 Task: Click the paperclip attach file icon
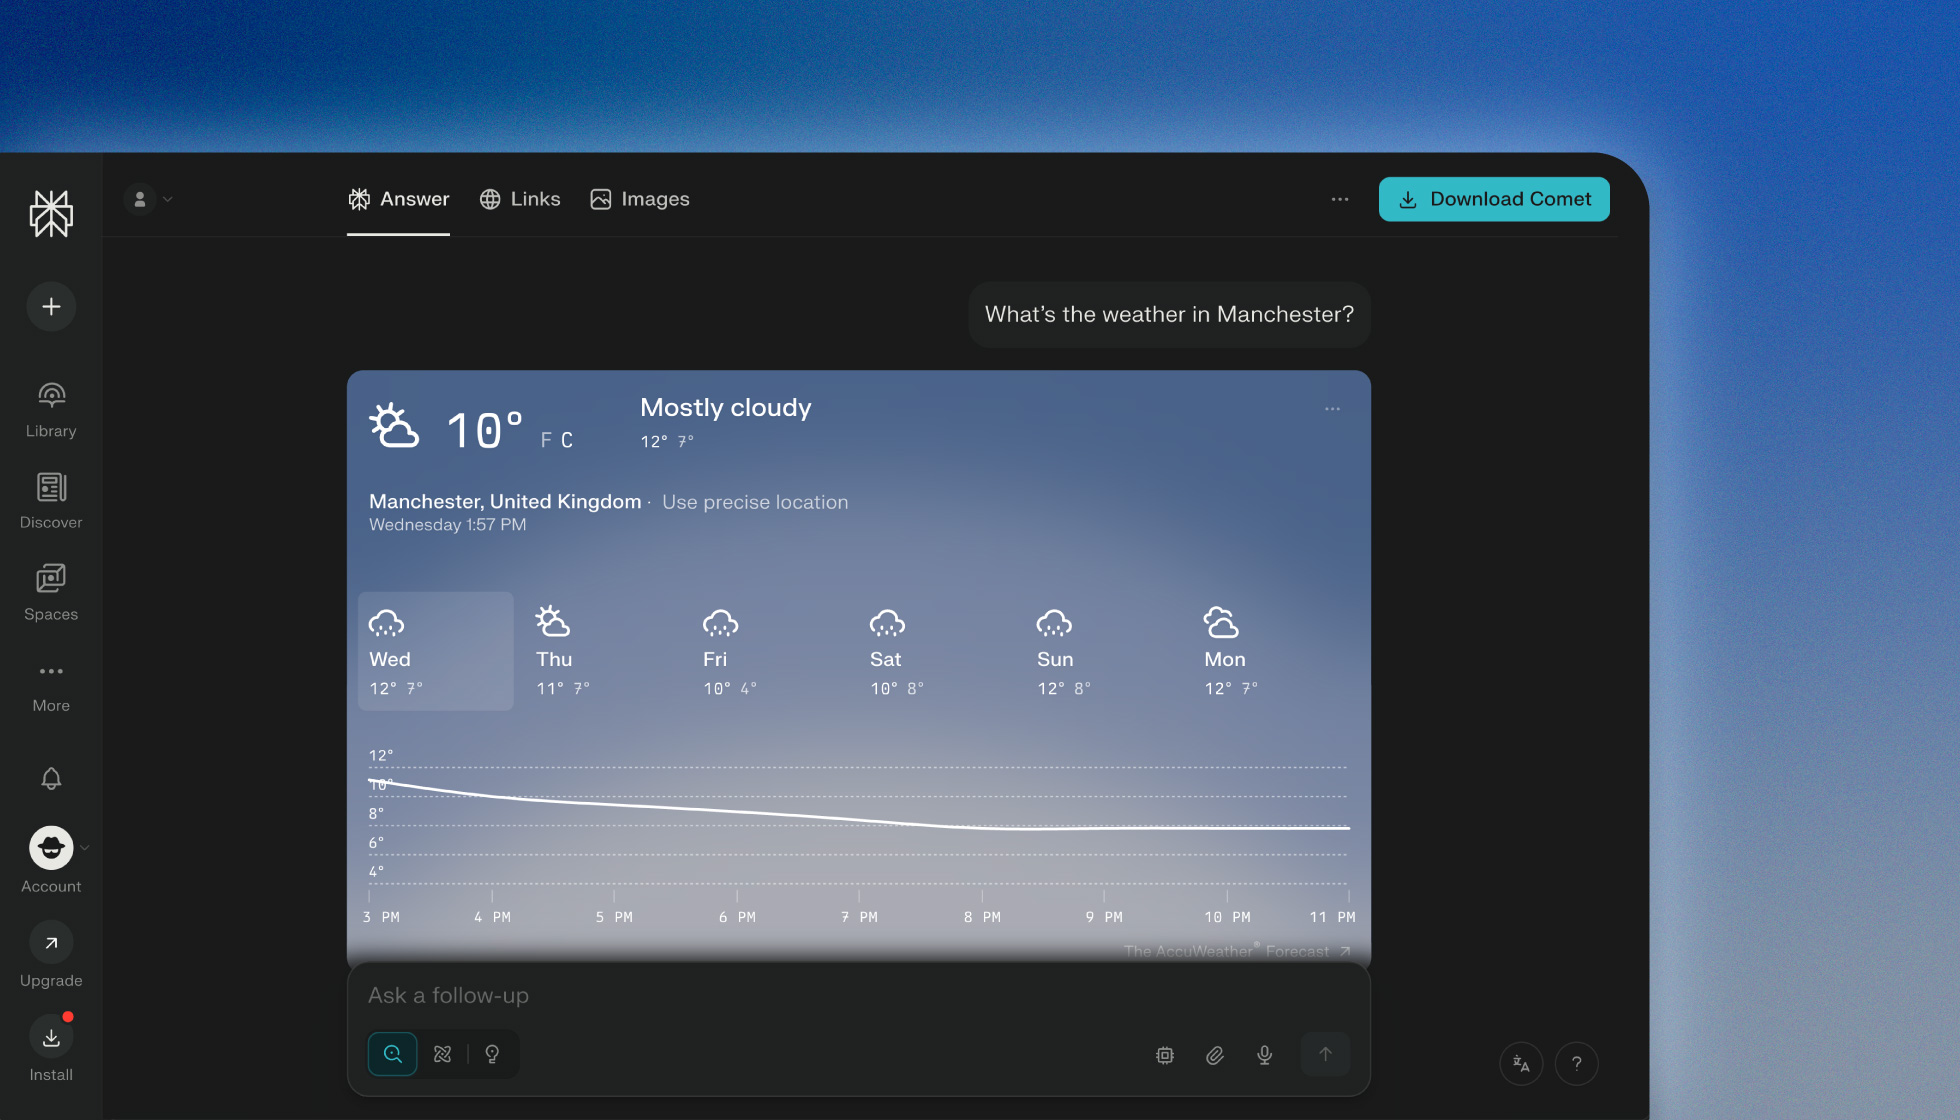(1214, 1054)
